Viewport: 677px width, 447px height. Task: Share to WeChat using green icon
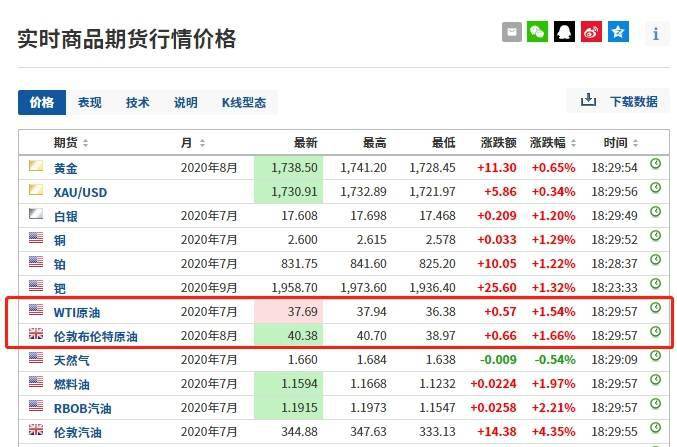coord(538,32)
